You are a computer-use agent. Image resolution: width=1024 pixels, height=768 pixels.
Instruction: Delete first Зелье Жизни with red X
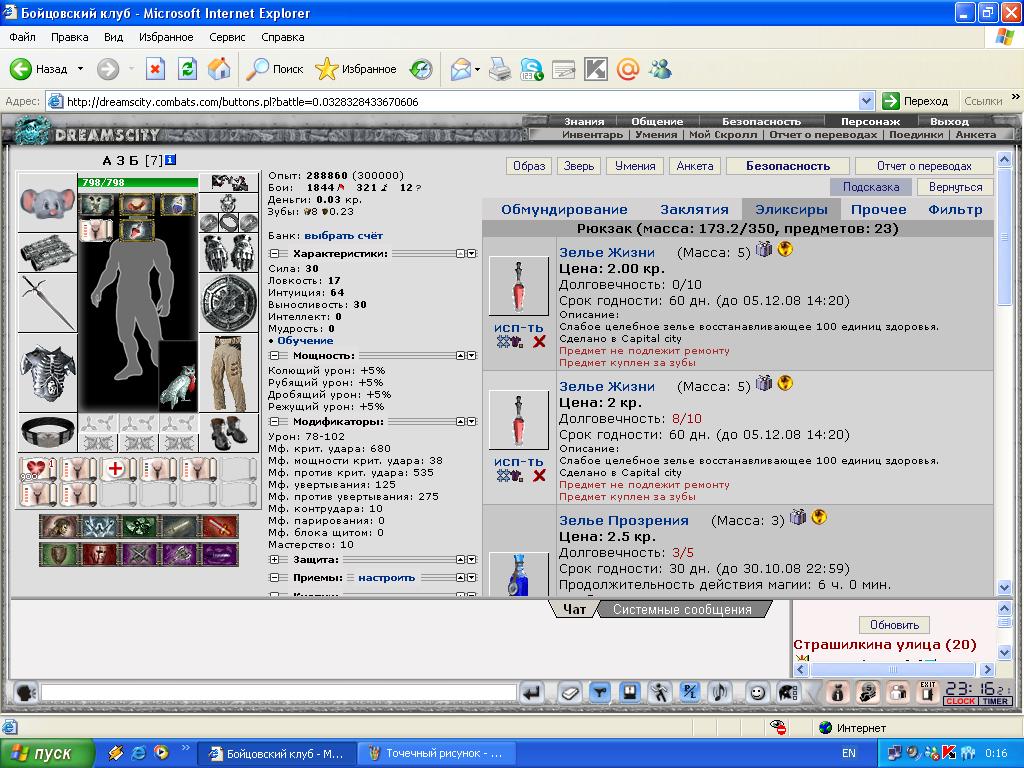539,342
